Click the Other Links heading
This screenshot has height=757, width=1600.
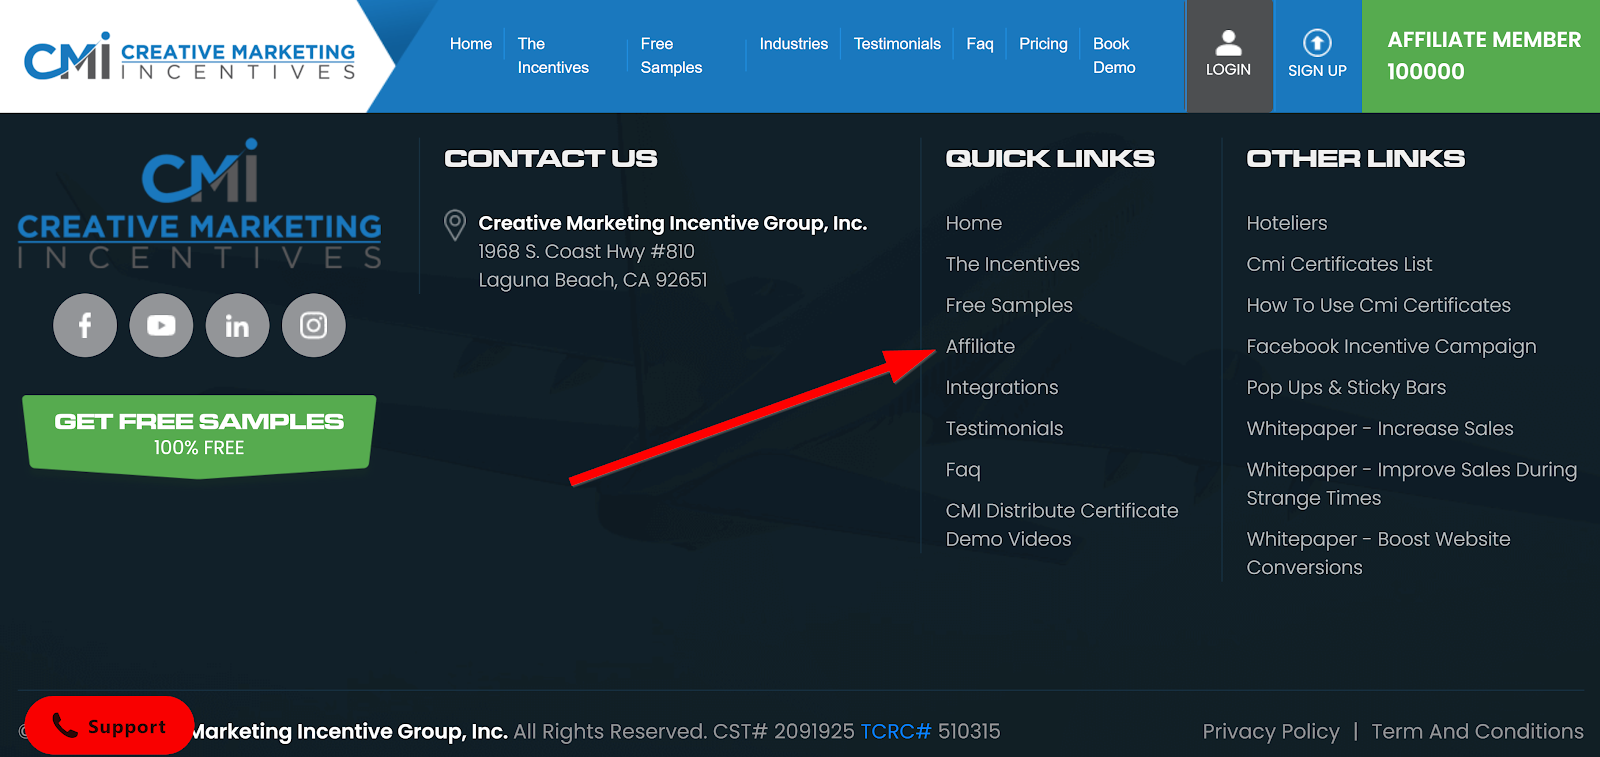[1356, 158]
